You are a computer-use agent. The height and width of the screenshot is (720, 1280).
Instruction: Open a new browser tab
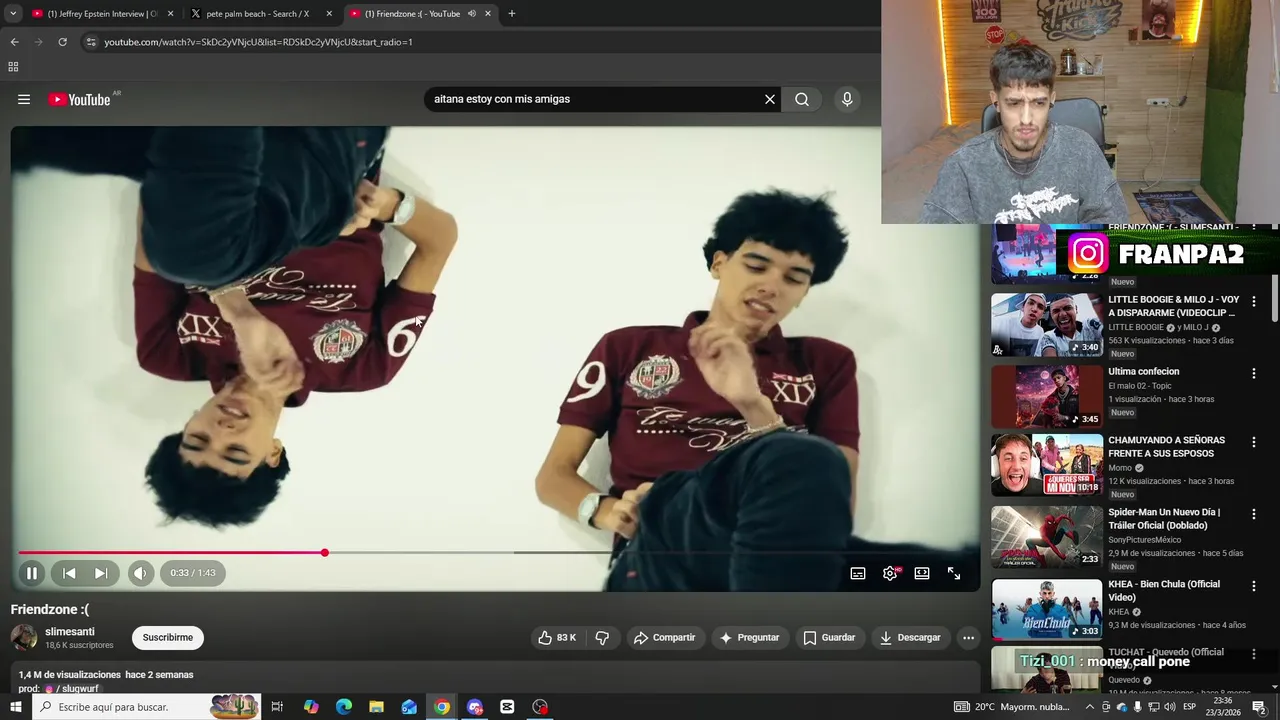tap(511, 13)
